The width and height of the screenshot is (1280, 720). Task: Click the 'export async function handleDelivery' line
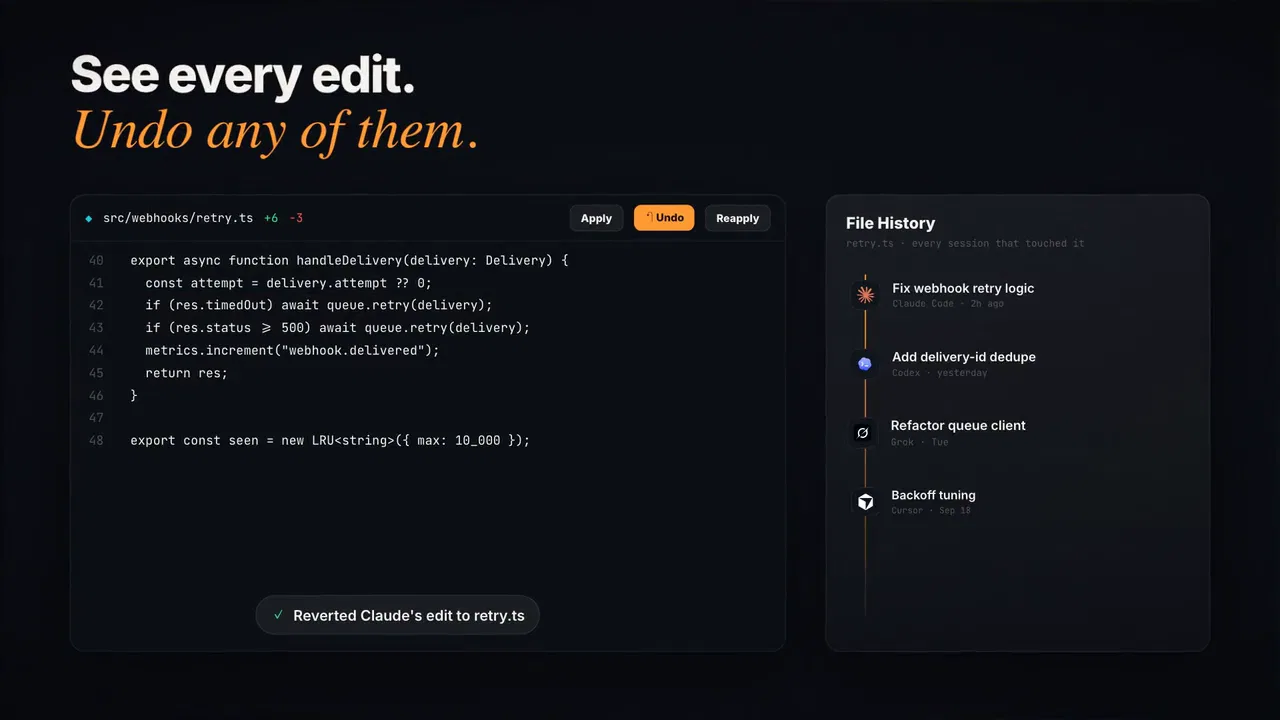coord(349,260)
